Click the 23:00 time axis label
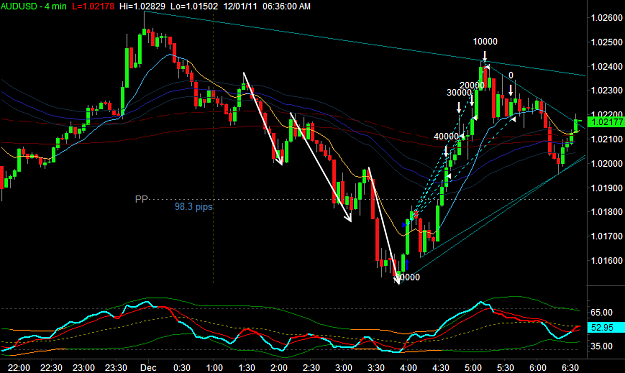Image resolution: width=625 pixels, height=373 pixels. (83, 367)
